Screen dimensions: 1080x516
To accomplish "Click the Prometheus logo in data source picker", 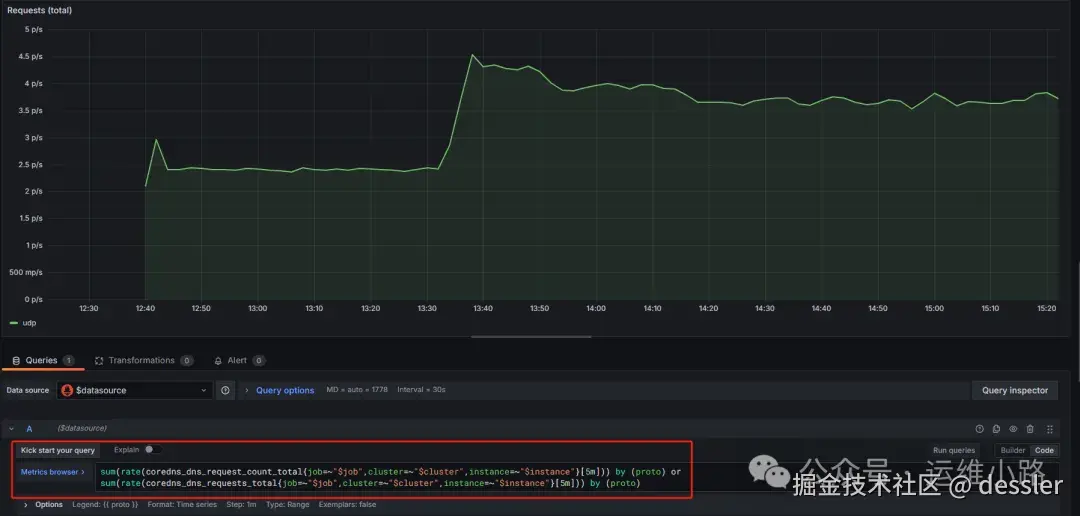I will pos(68,391).
